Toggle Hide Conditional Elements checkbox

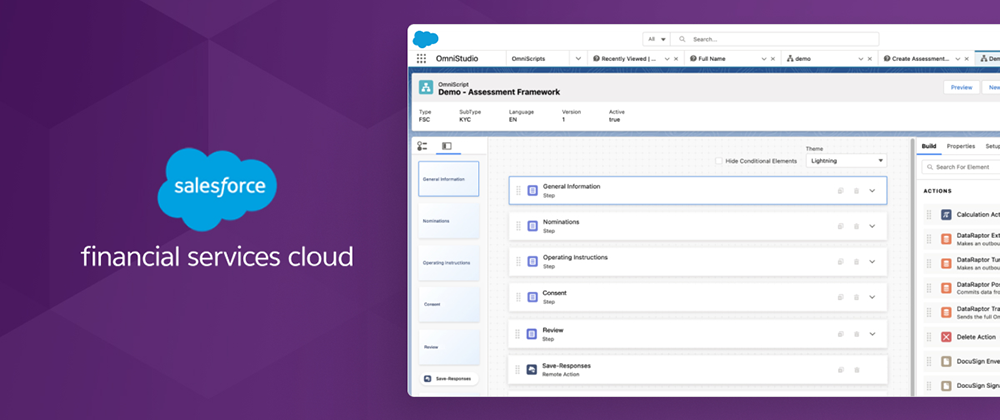pyautogui.click(x=719, y=161)
